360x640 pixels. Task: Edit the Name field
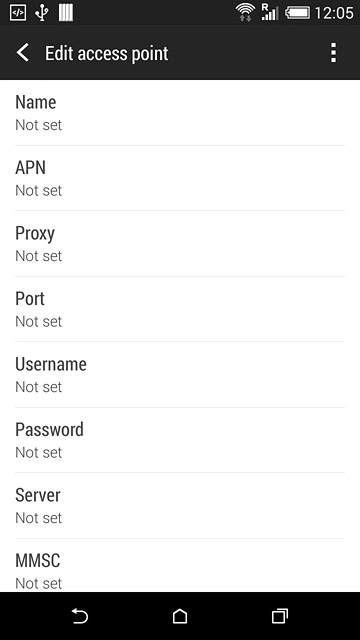(180, 113)
